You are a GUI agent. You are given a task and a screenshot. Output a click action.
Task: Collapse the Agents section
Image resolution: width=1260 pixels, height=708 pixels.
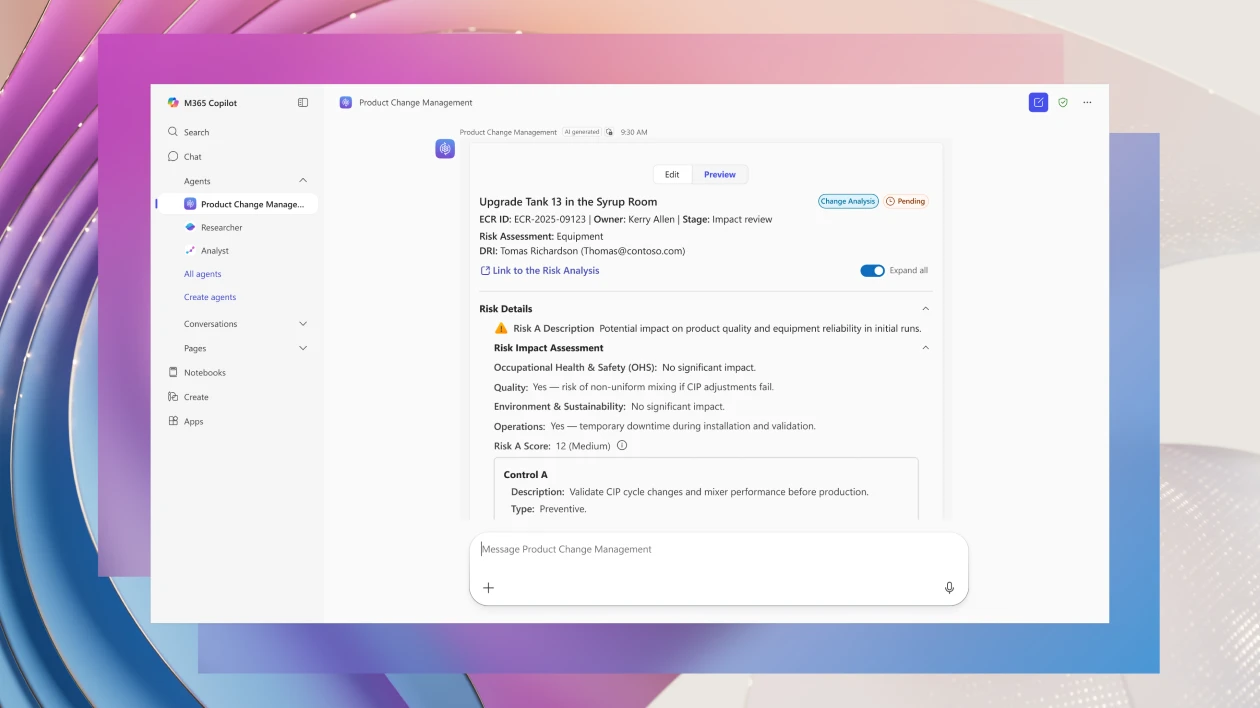tap(303, 181)
